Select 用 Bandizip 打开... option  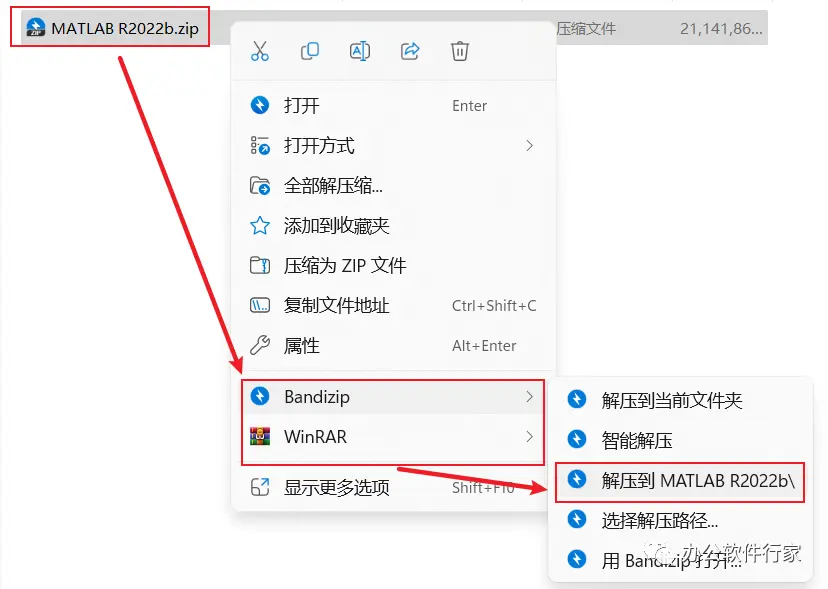click(680, 560)
